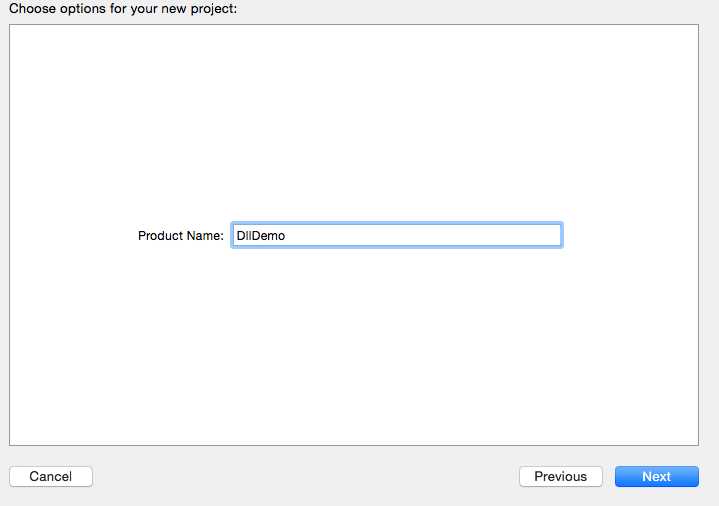This screenshot has height=506, width=719.
Task: Click the DllDemo text in the field
Action: pos(260,236)
